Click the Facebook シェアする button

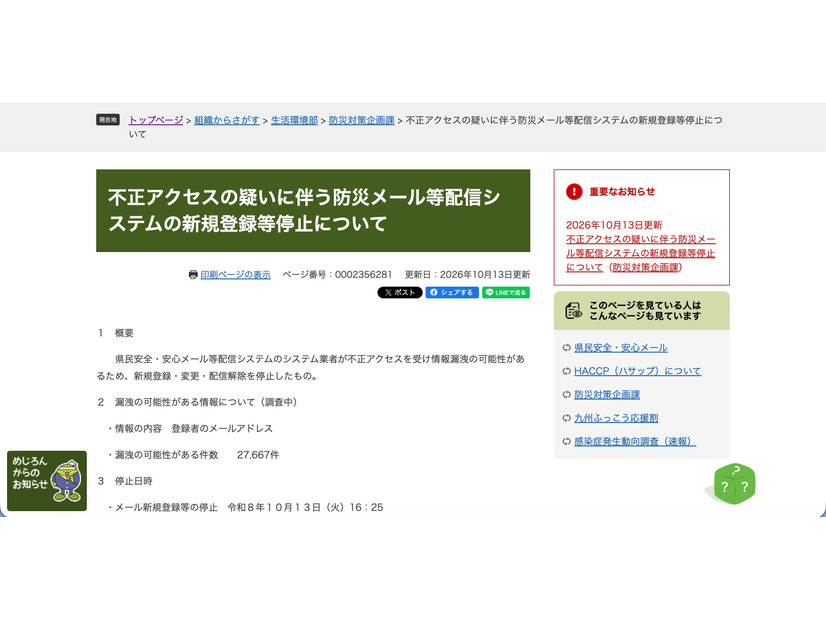(452, 292)
